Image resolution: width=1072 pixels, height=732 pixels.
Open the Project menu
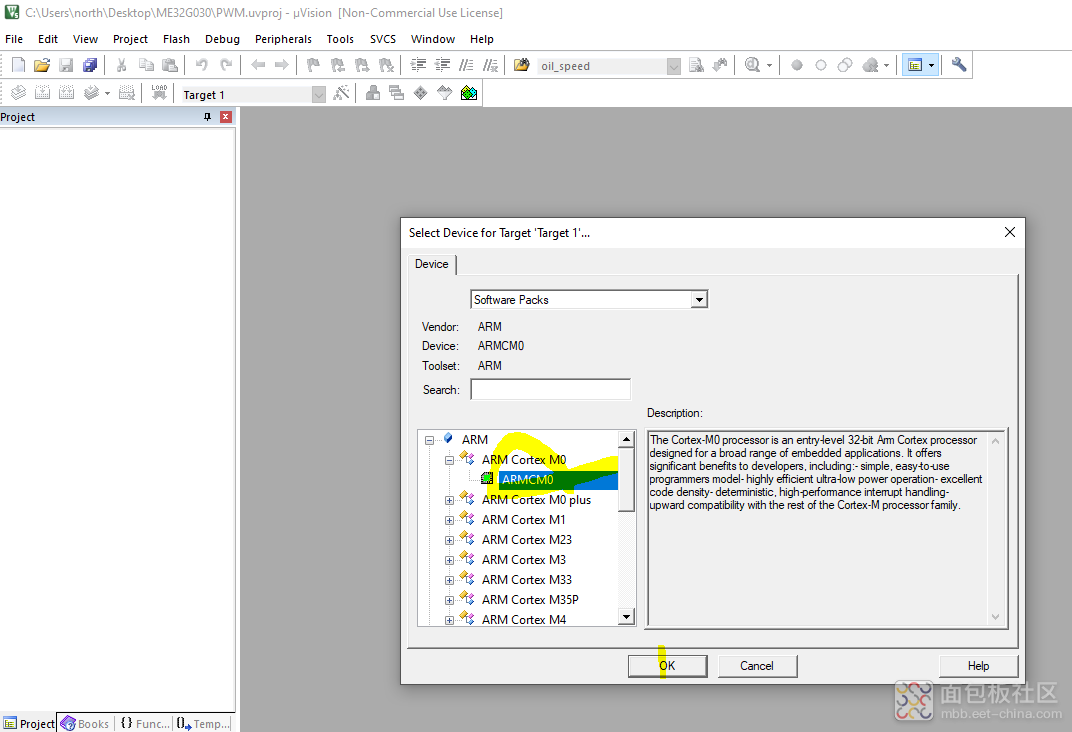click(130, 39)
